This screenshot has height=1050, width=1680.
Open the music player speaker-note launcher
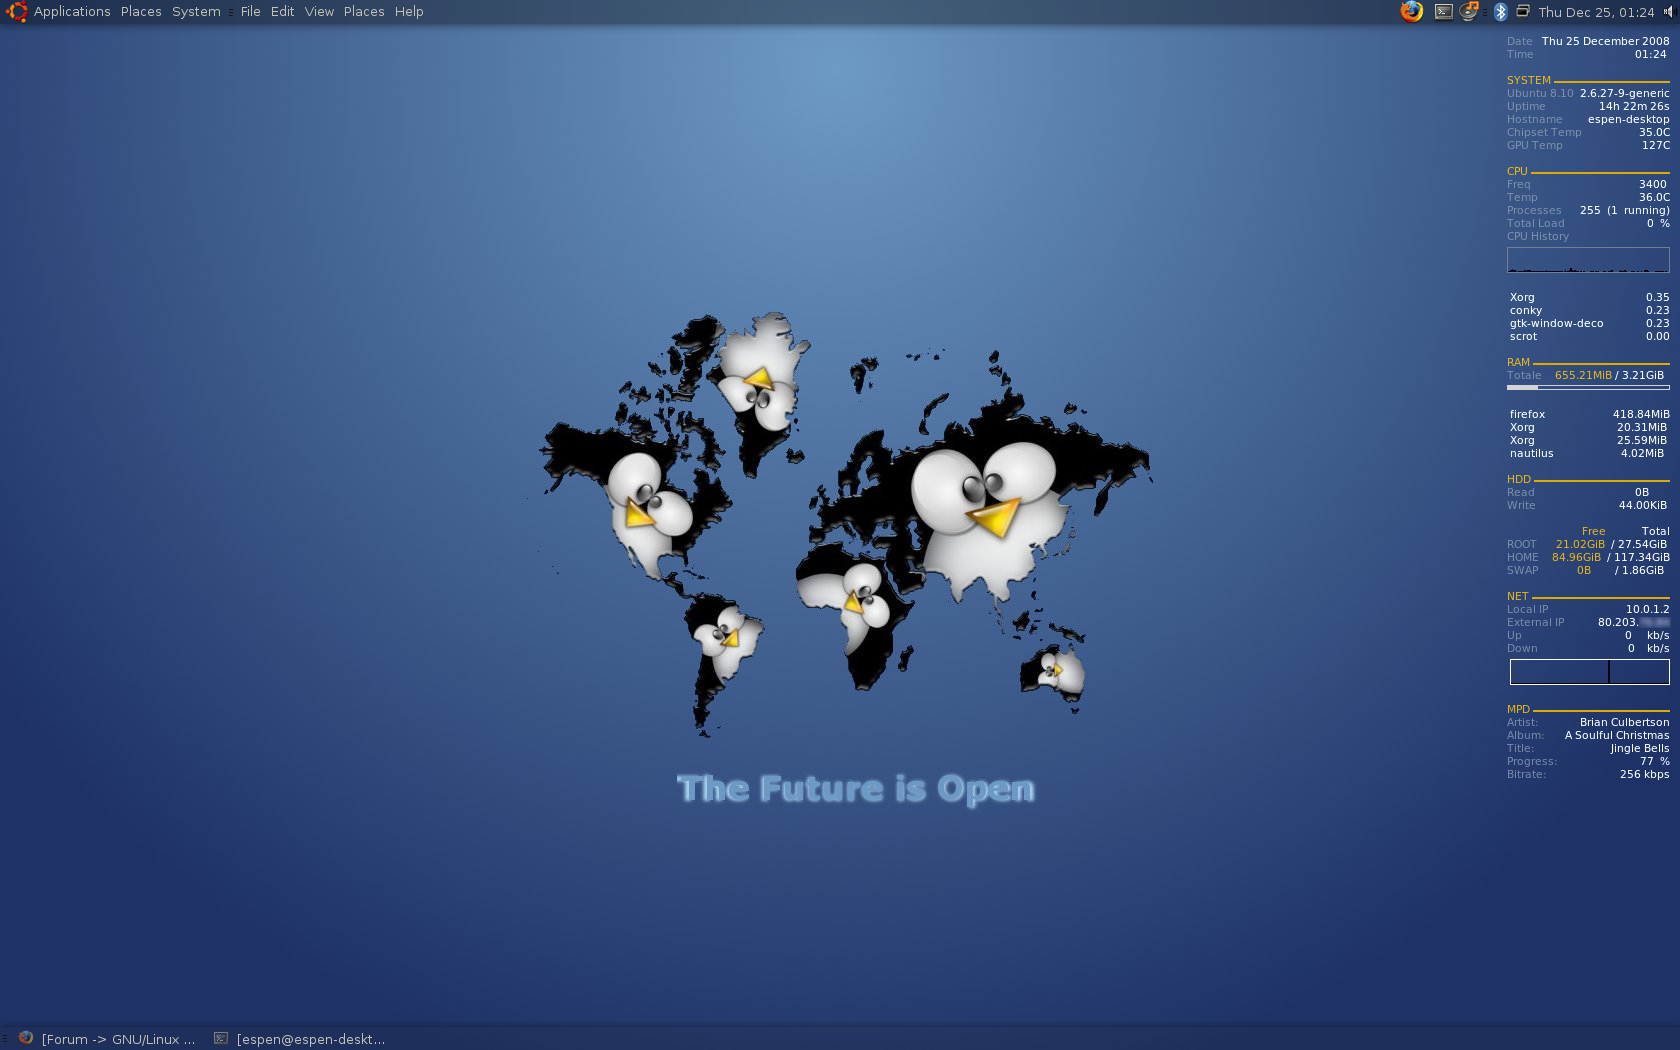[x=1469, y=12]
